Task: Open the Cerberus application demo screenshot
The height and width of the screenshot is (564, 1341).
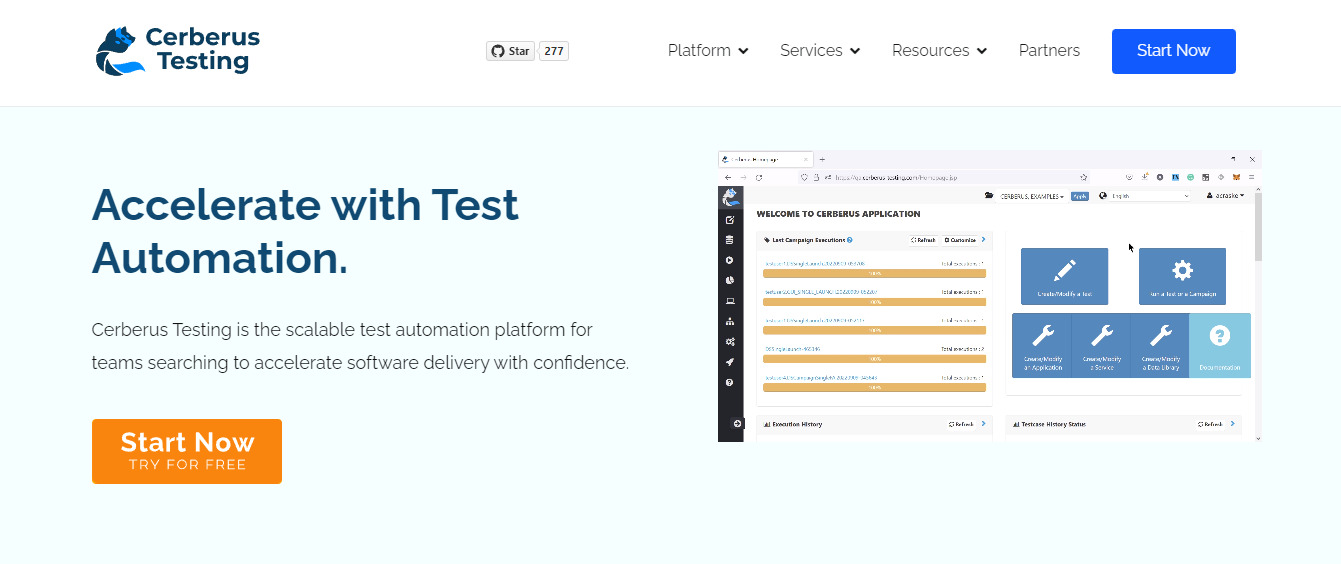Action: tap(990, 296)
